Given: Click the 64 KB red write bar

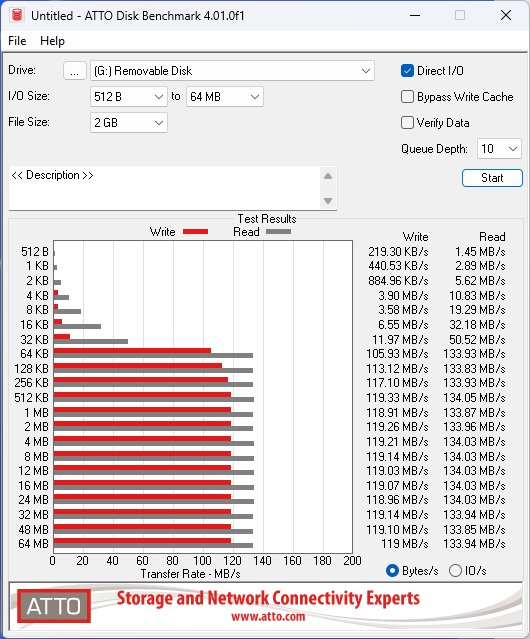Looking at the screenshot, I should tap(132, 350).
